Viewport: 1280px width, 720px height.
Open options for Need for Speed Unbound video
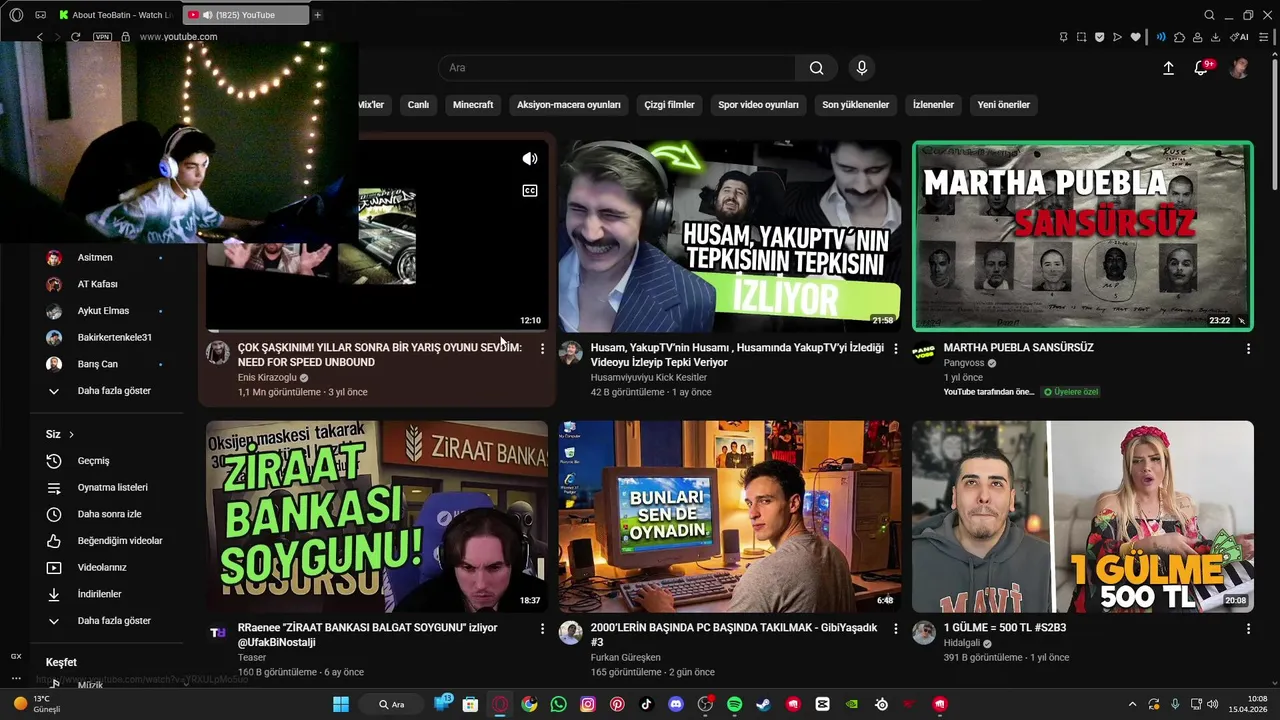542,348
